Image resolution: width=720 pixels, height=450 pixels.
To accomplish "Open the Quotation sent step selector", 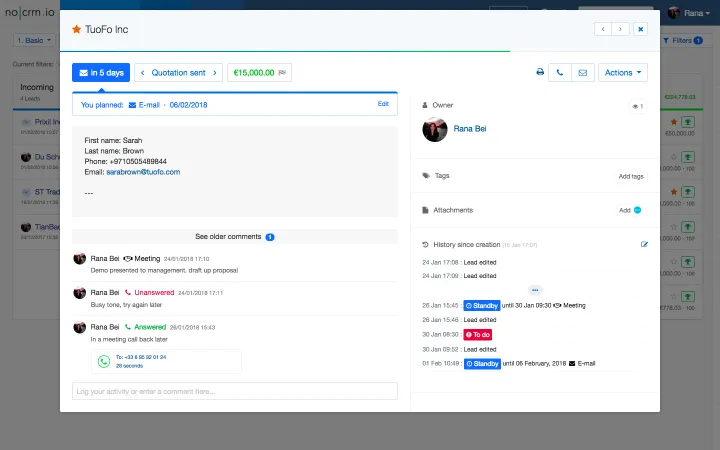I will coord(178,73).
